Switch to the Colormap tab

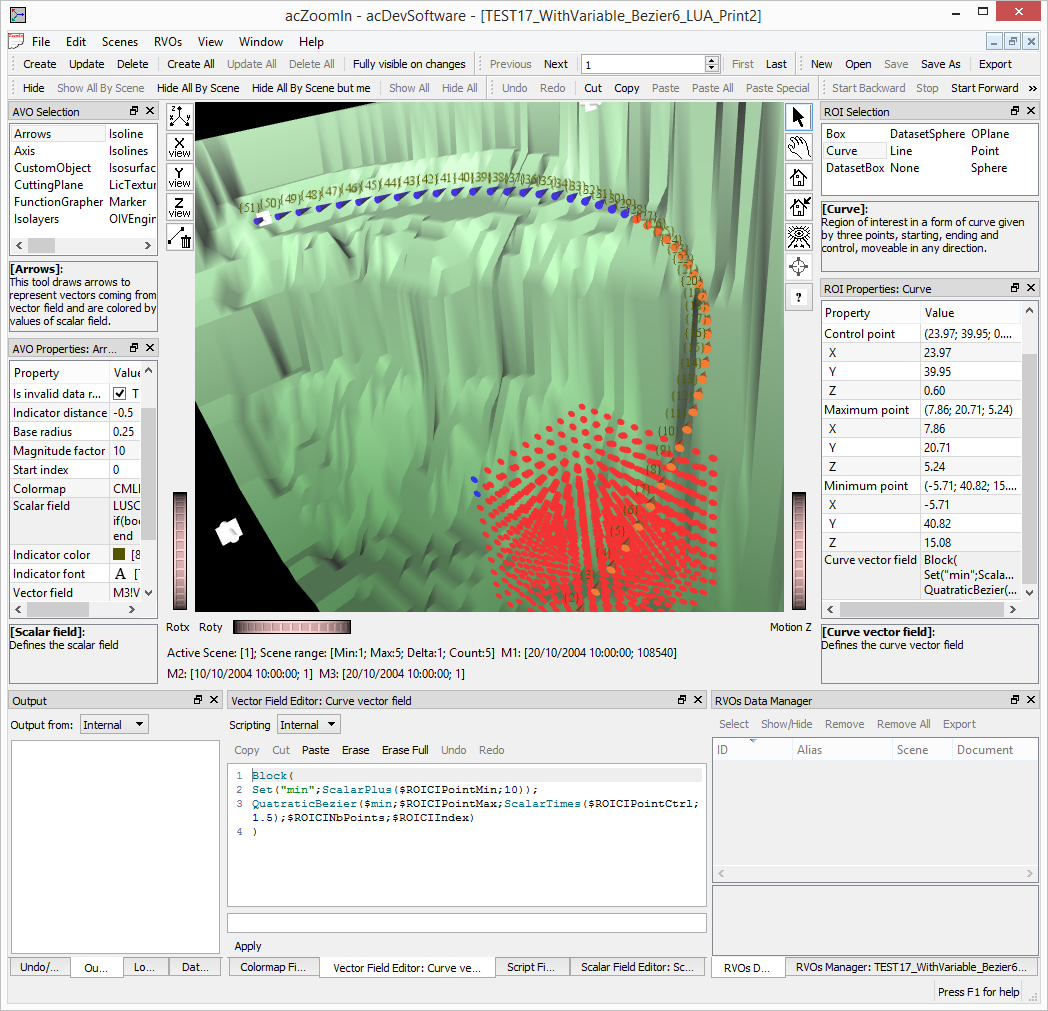click(273, 968)
